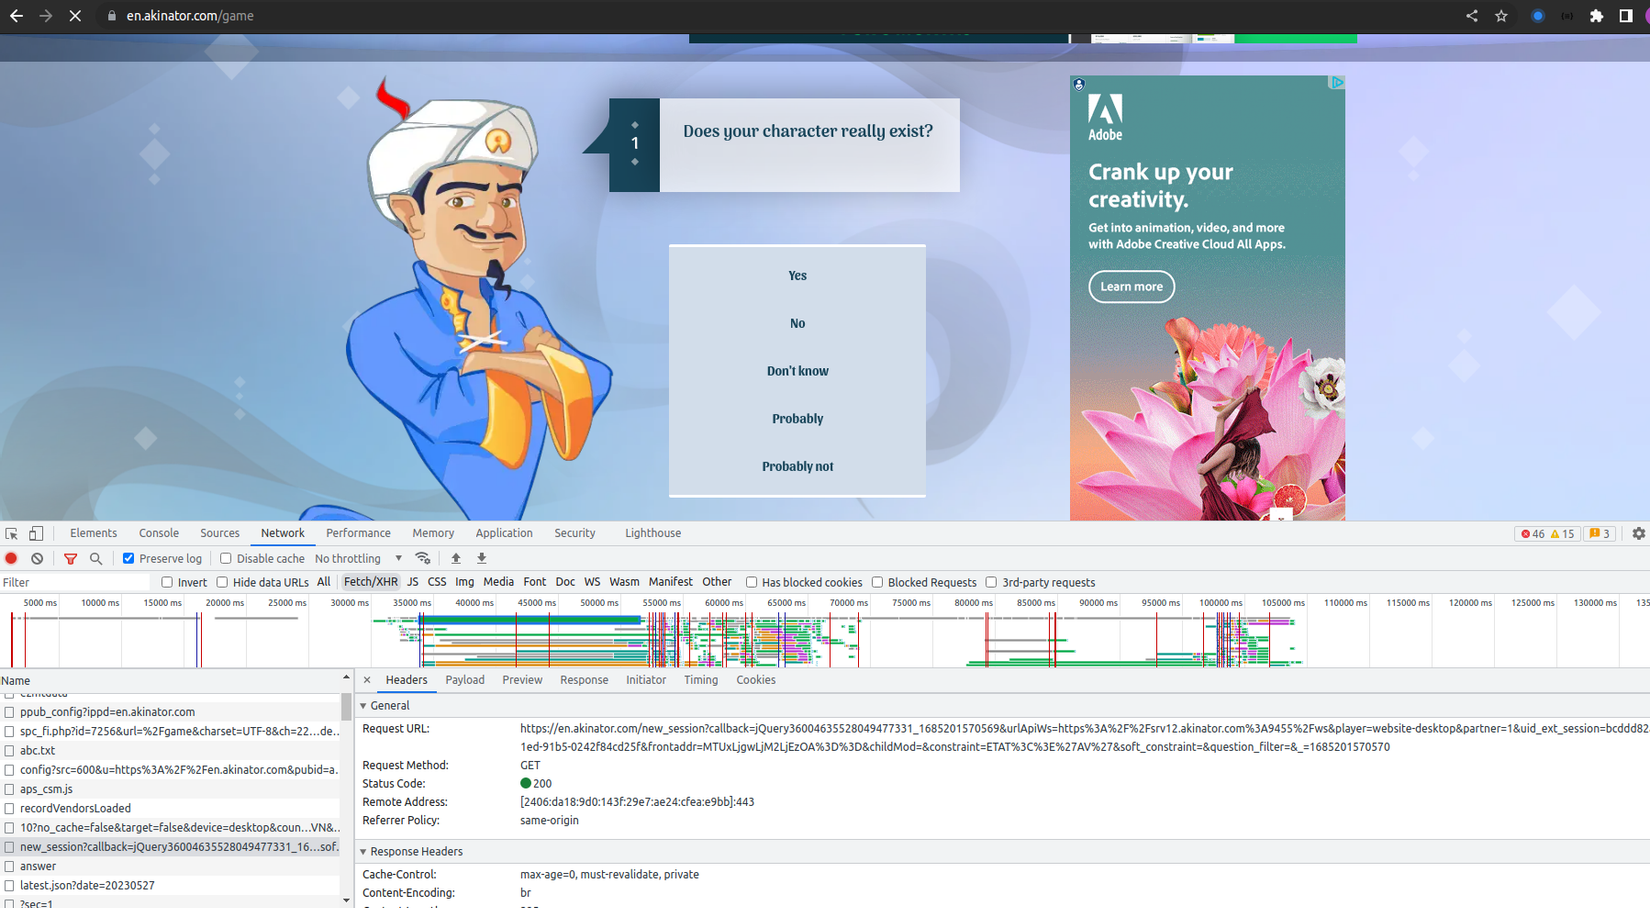Click the export HAR download icon
The width and height of the screenshot is (1650, 908).
tap(481, 559)
